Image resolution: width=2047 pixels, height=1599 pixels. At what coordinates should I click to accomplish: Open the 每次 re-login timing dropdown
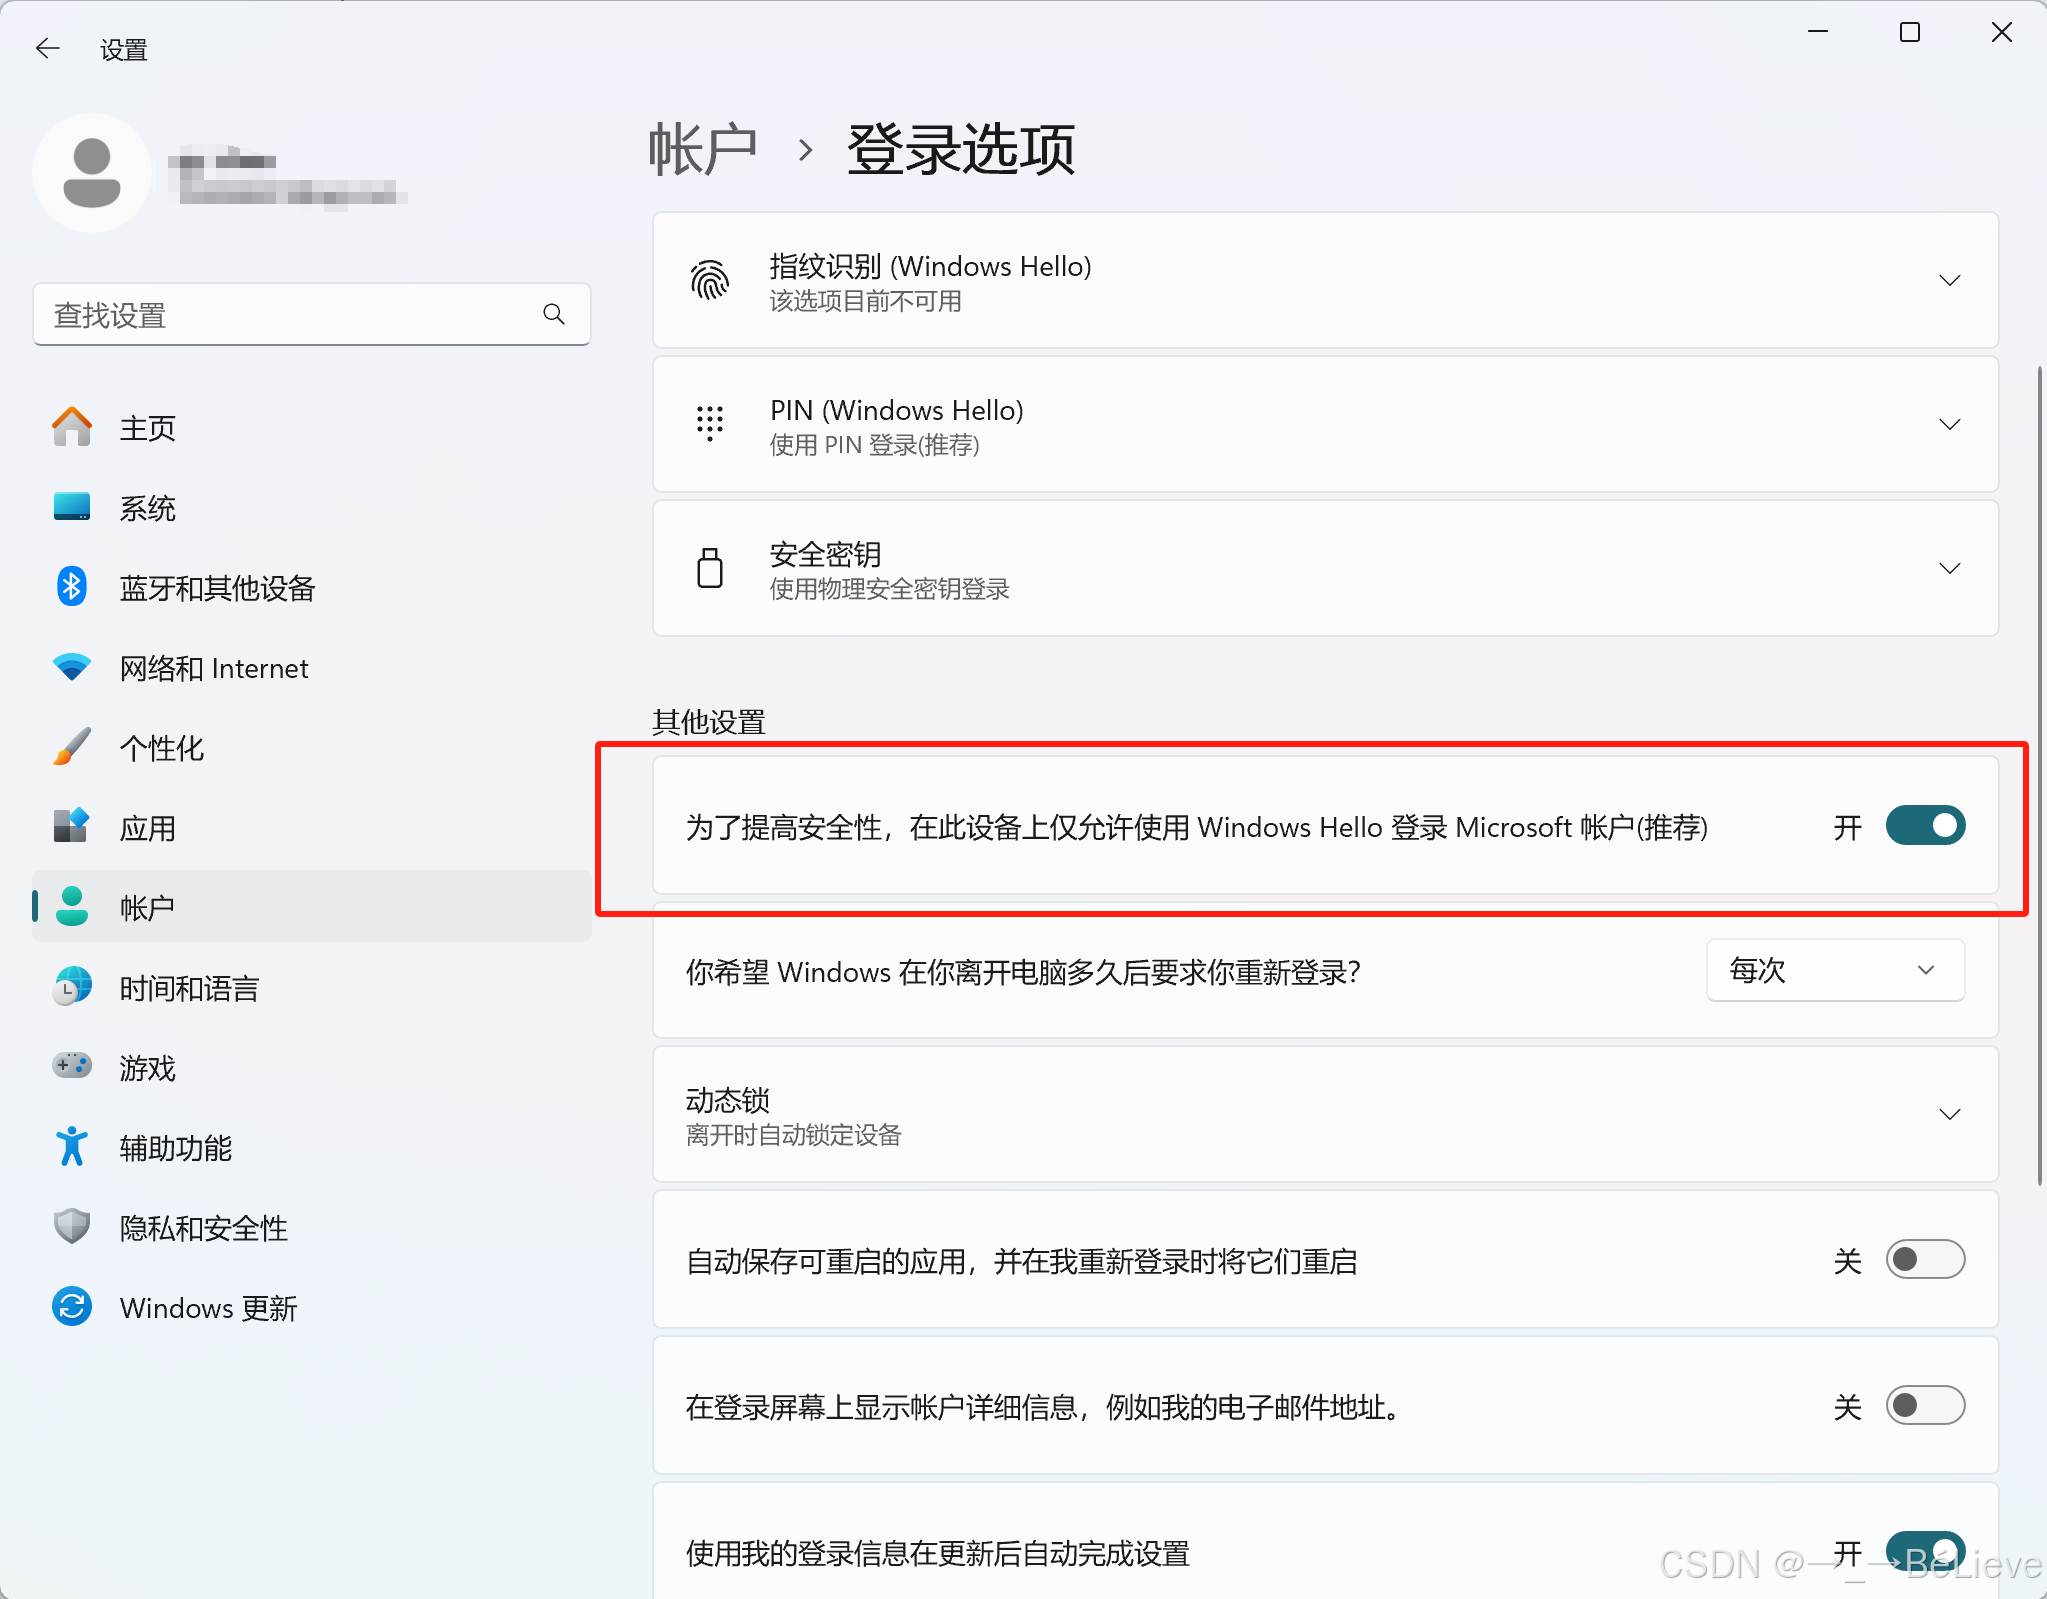[1835, 970]
